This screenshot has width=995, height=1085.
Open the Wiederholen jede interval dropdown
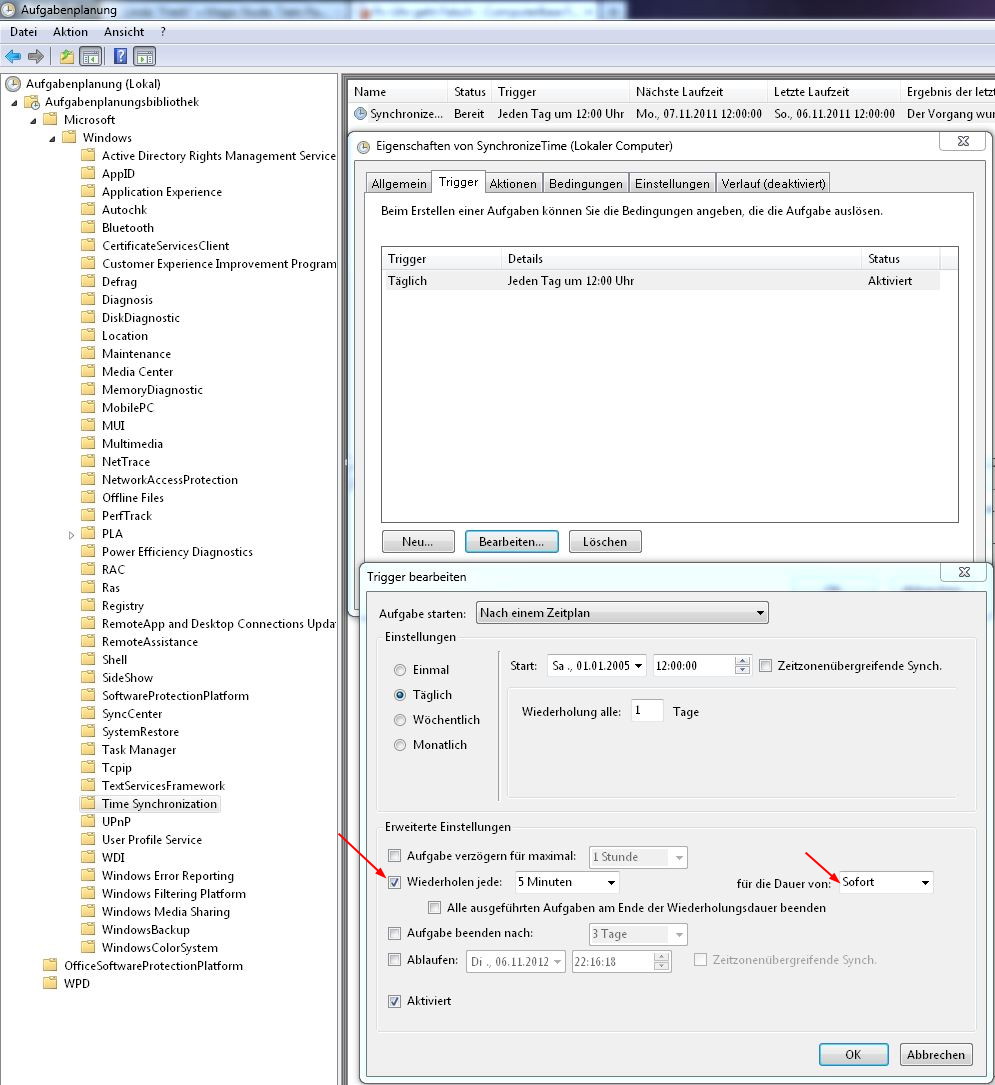[x=611, y=882]
